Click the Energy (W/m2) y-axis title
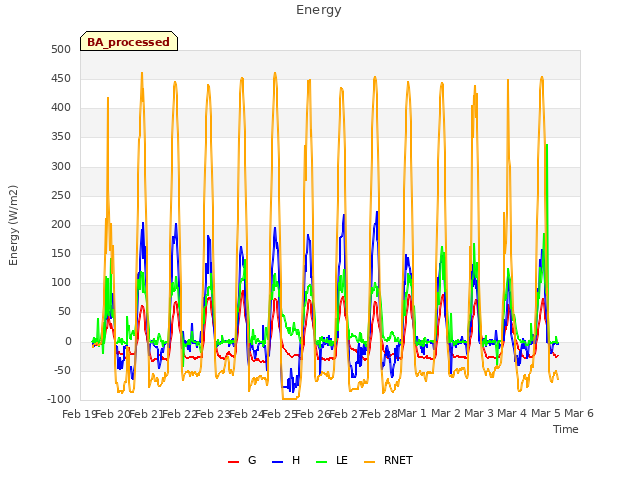 tap(13, 225)
